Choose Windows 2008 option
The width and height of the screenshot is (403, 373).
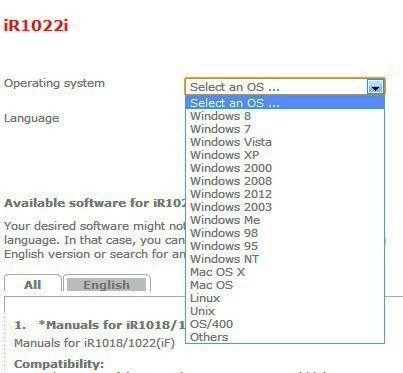point(285,181)
